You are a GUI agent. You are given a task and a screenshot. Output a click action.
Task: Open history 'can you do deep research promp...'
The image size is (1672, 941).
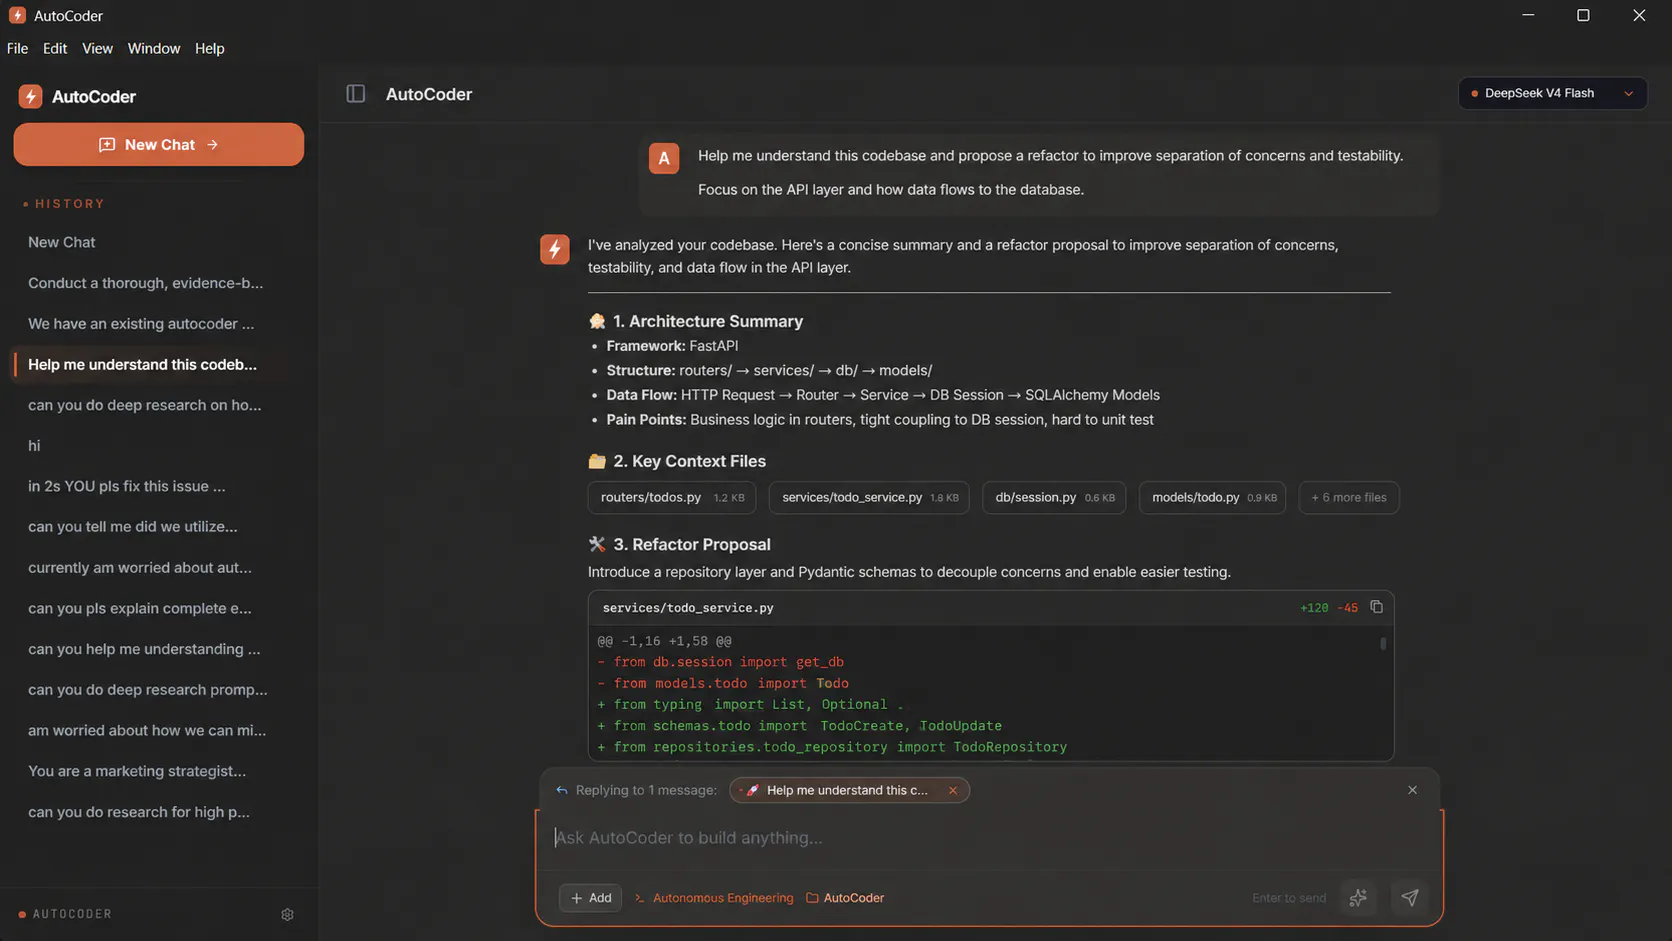click(x=159, y=689)
